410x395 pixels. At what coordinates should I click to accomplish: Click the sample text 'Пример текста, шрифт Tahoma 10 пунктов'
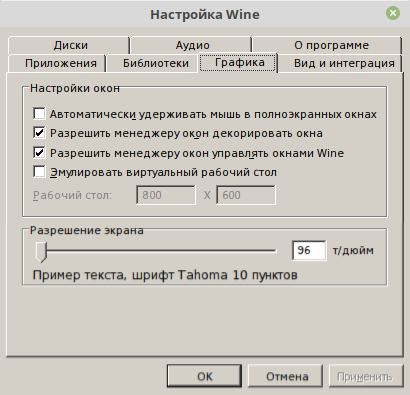click(x=165, y=275)
